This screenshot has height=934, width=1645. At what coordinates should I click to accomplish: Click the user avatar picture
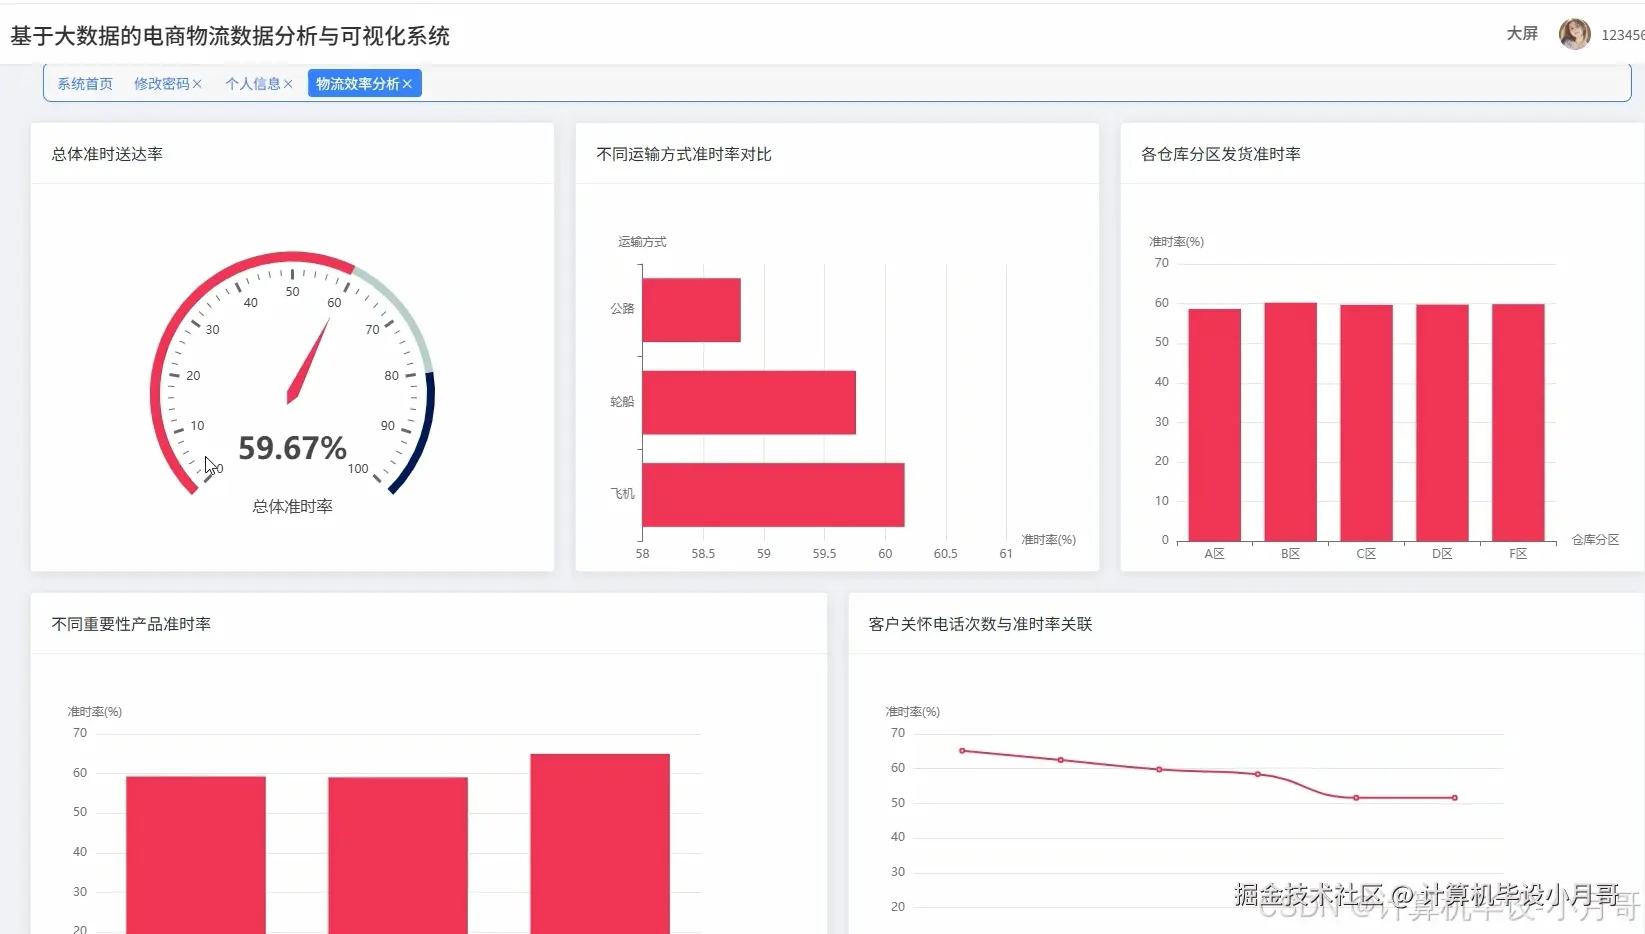(x=1575, y=34)
